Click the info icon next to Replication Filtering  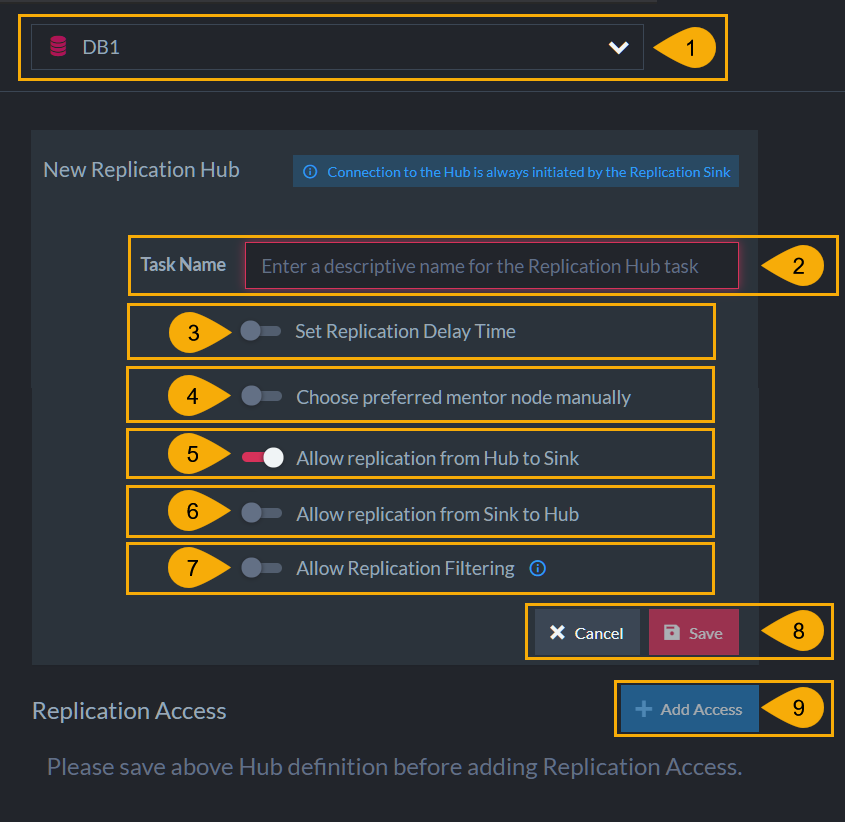coord(537,568)
